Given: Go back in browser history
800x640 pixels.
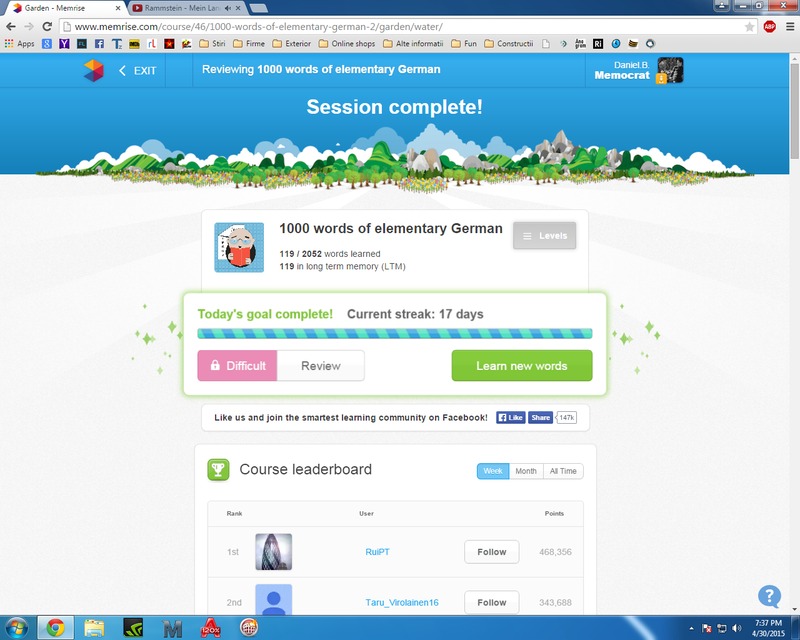Looking at the screenshot, I should point(11,27).
